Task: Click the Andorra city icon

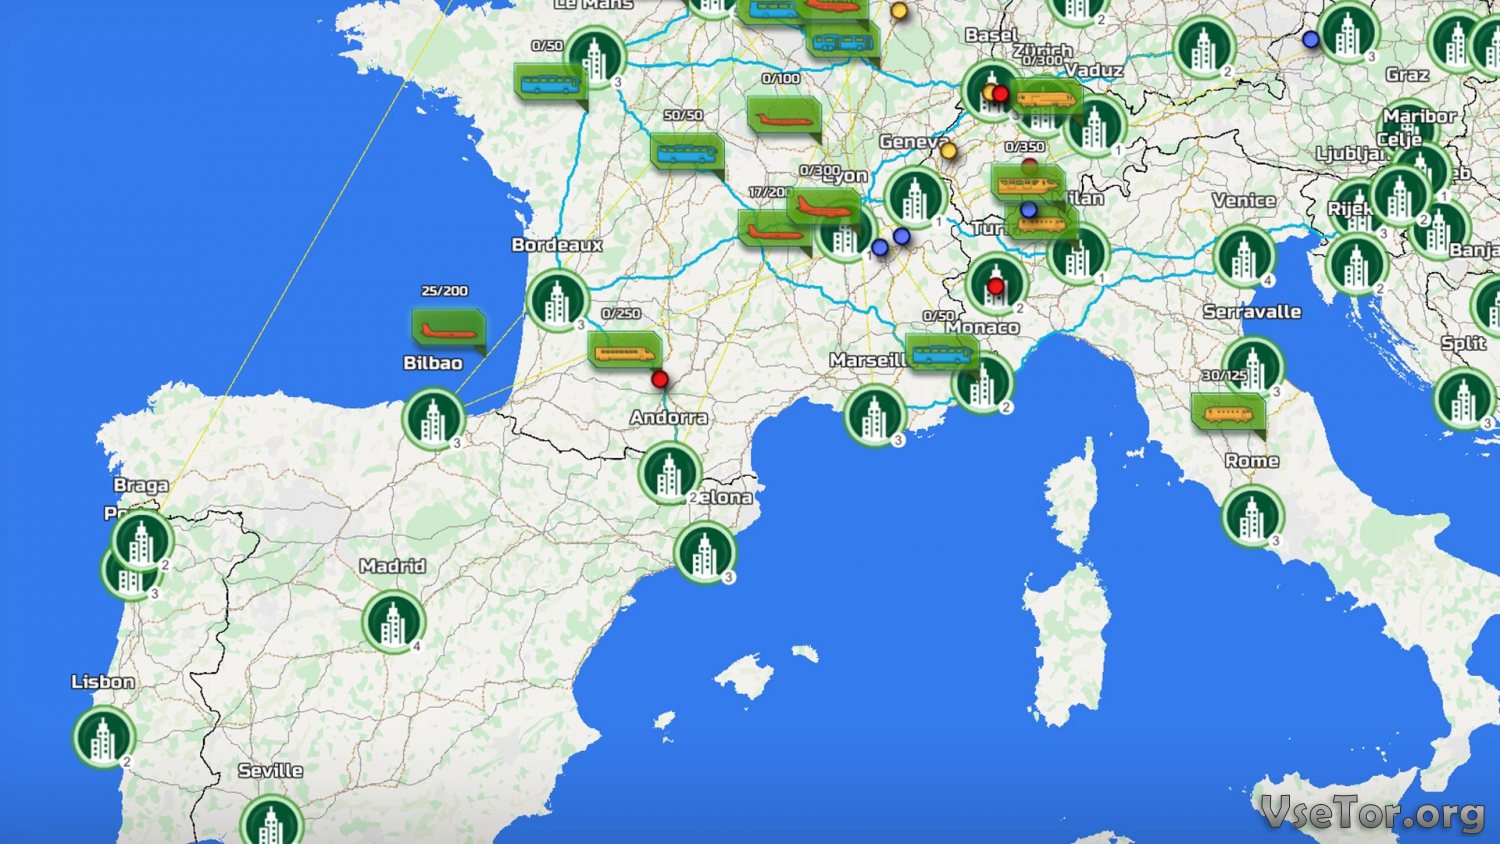Action: pyautogui.click(x=669, y=473)
